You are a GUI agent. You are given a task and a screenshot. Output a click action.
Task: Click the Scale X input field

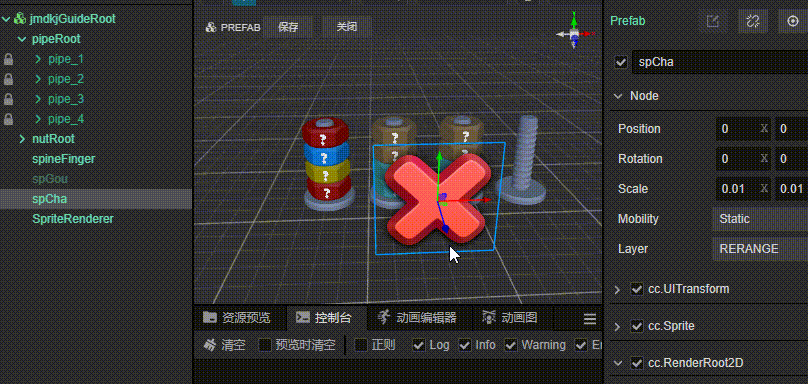tap(742, 189)
